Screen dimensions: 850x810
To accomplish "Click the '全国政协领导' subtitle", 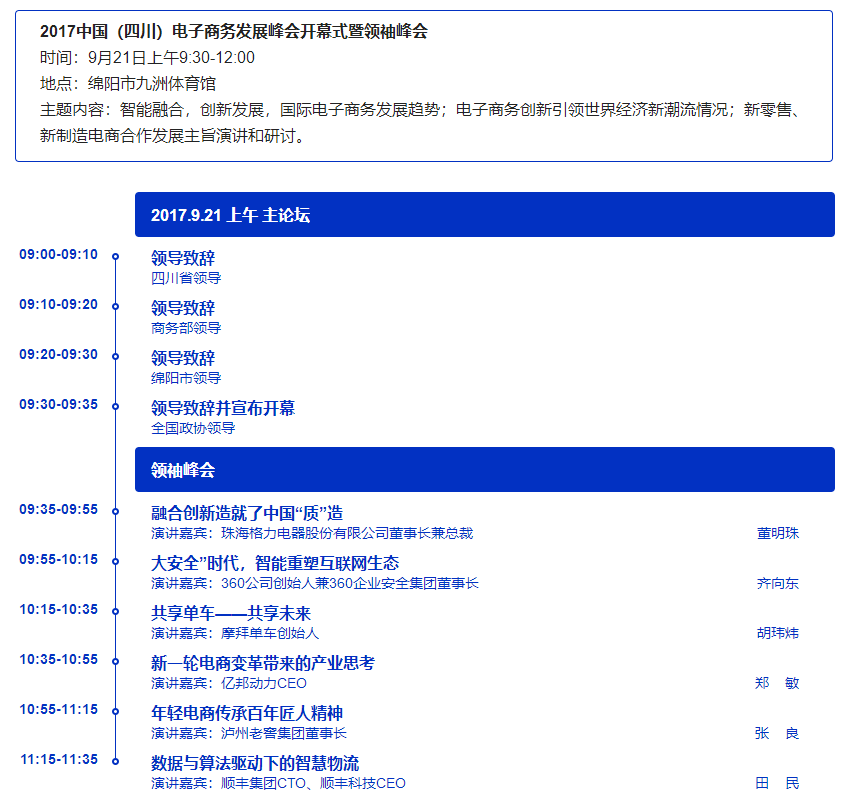I will point(193,428).
